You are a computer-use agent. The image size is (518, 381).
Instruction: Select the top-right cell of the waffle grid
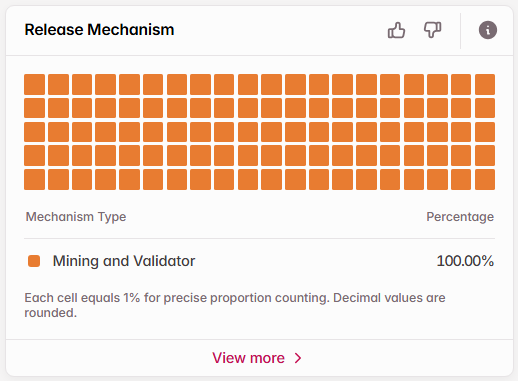tap(485, 84)
